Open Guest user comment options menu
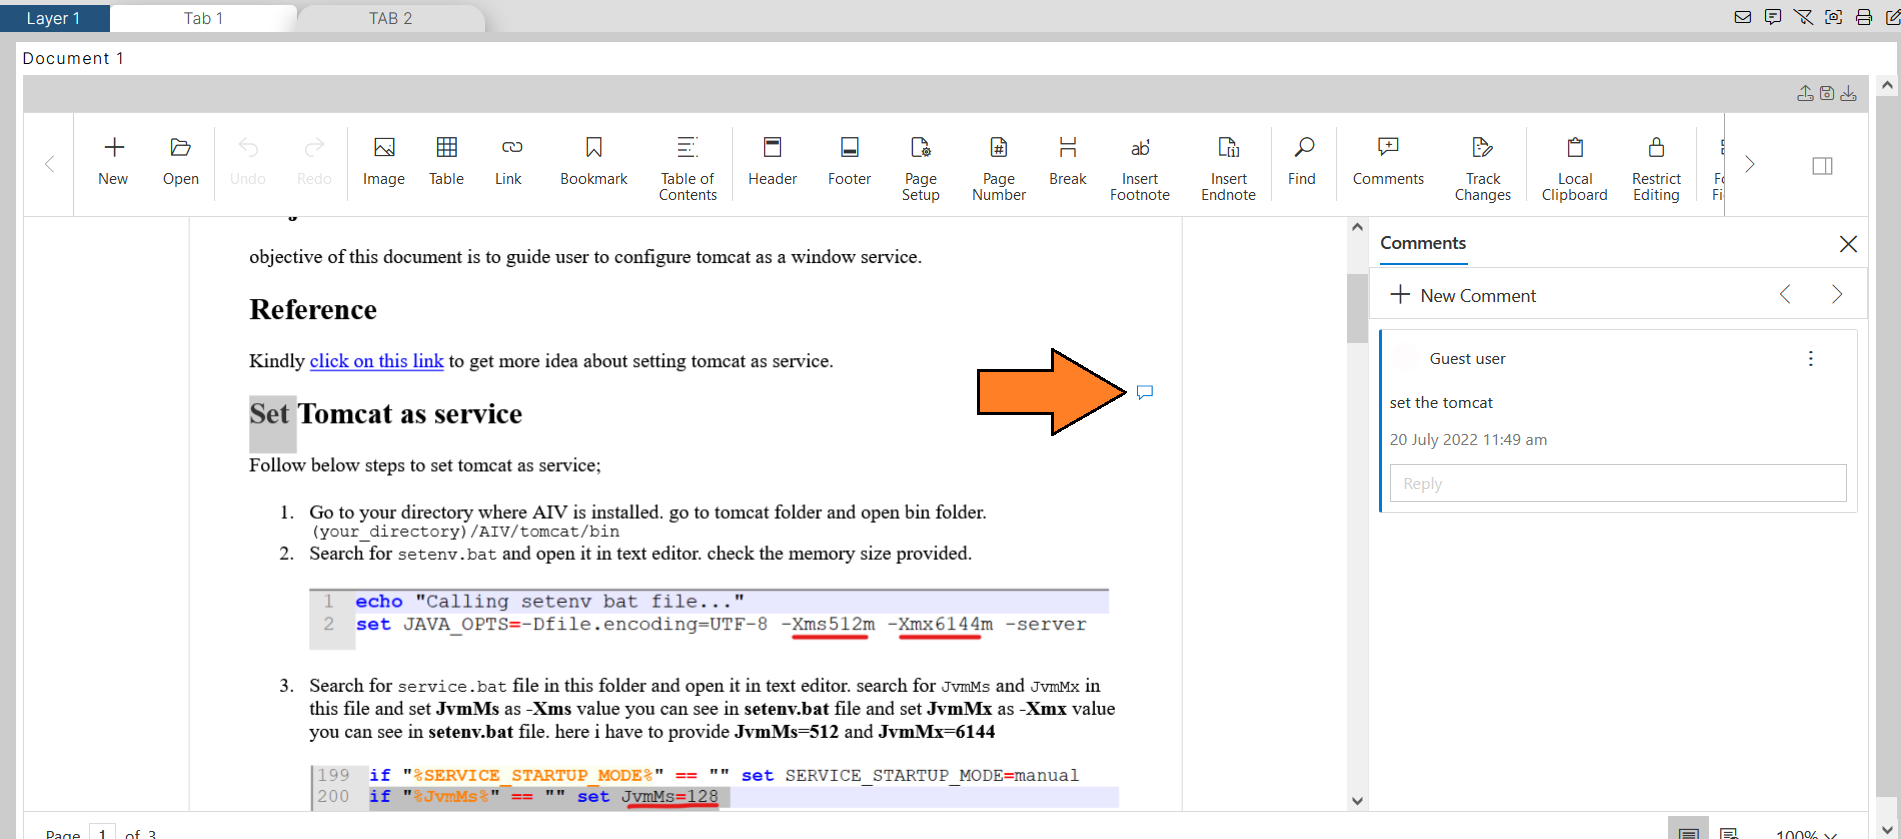1901x839 pixels. (x=1810, y=358)
